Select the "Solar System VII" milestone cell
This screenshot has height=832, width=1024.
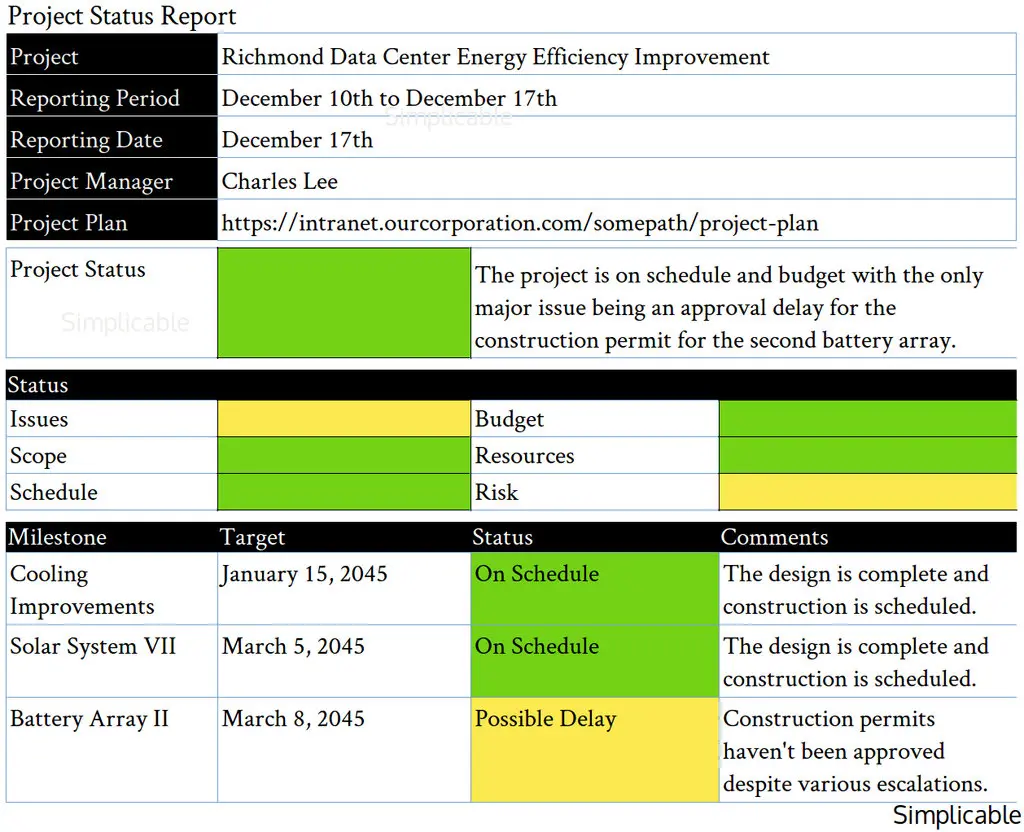tap(112, 662)
